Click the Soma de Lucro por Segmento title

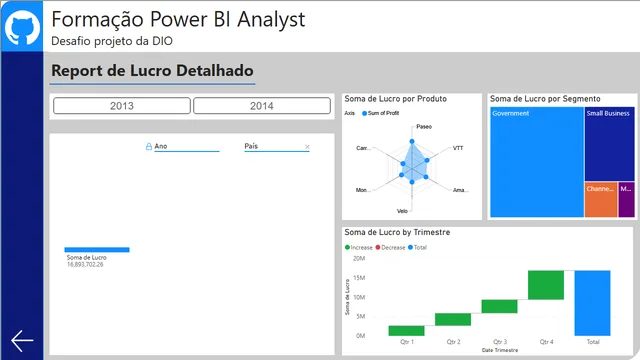tap(545, 99)
